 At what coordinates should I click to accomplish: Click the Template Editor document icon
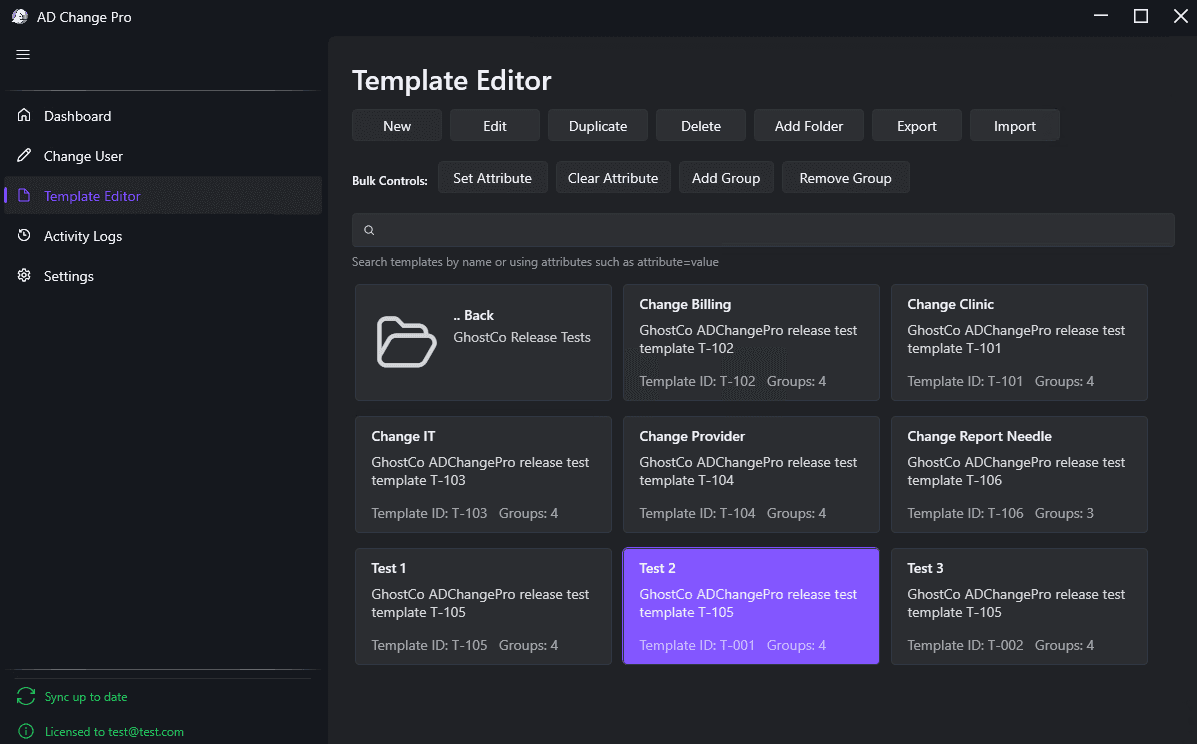click(x=24, y=195)
